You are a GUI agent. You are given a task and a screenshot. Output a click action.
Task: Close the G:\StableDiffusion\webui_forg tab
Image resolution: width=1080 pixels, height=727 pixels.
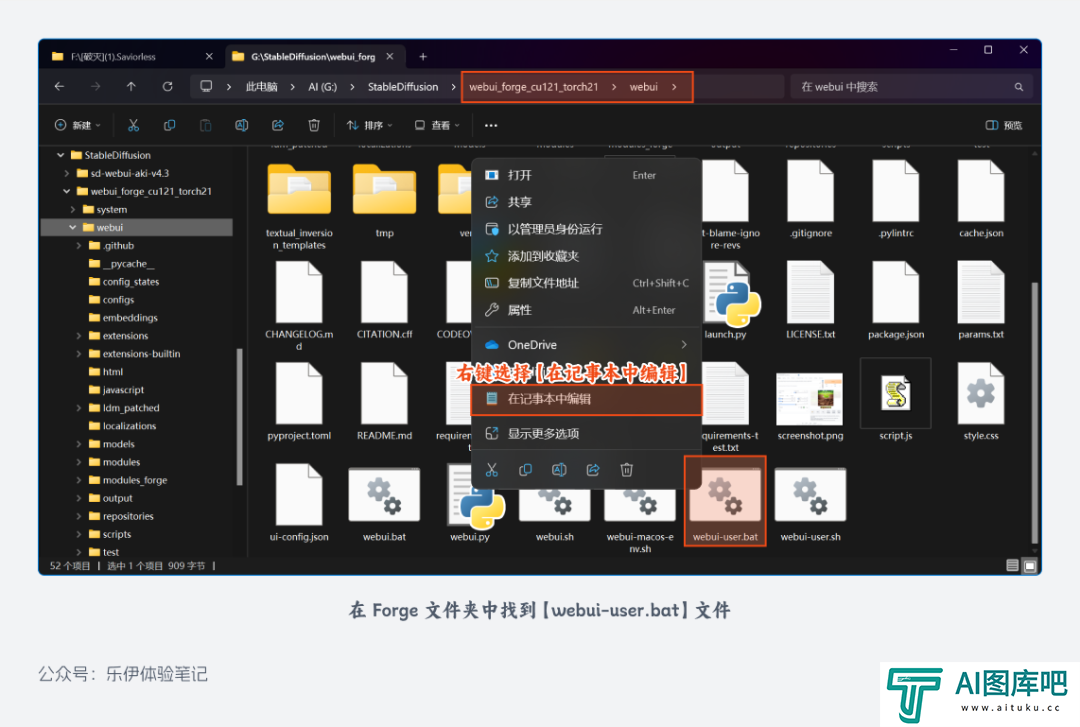tap(390, 57)
